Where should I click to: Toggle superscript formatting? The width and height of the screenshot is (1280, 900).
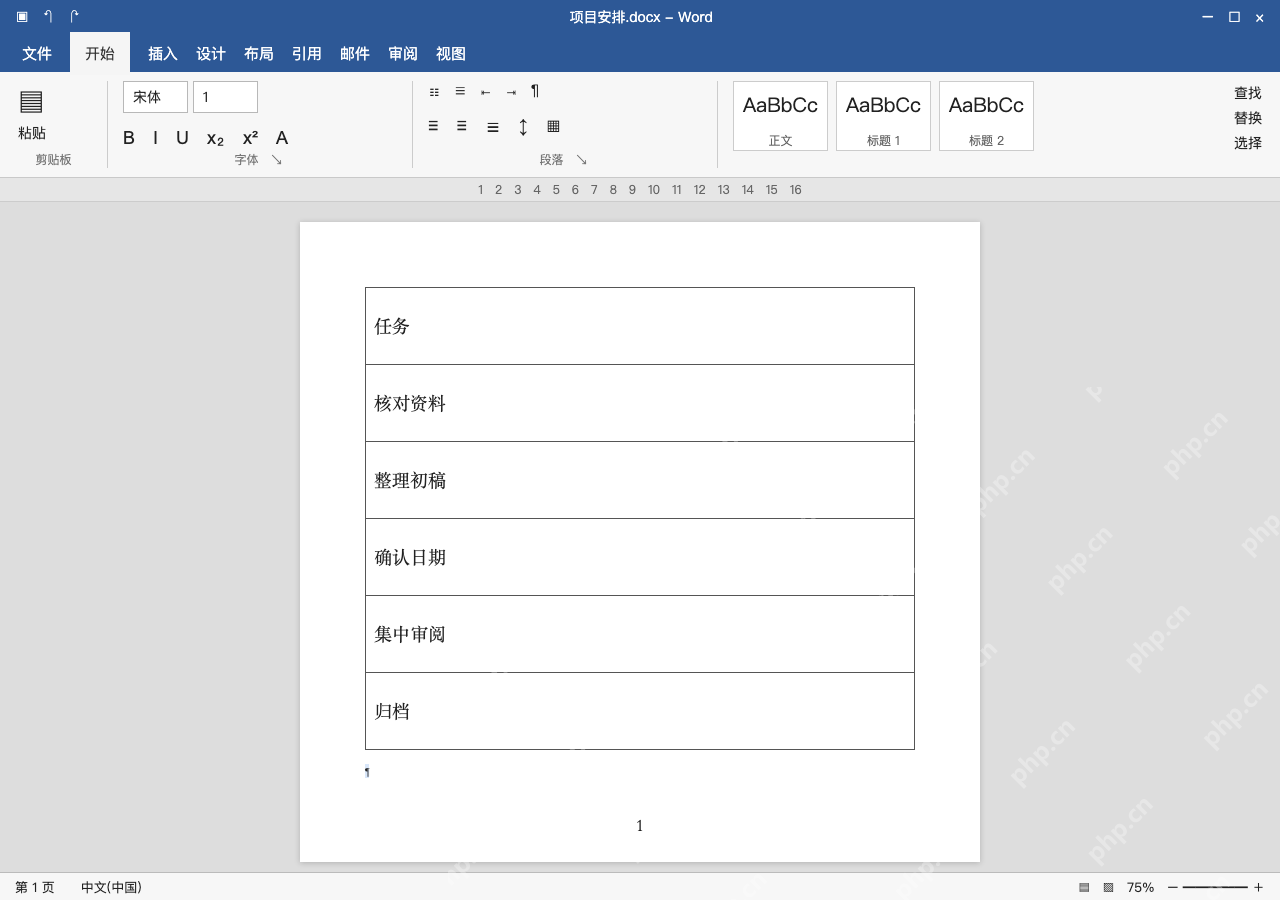[x=250, y=138]
